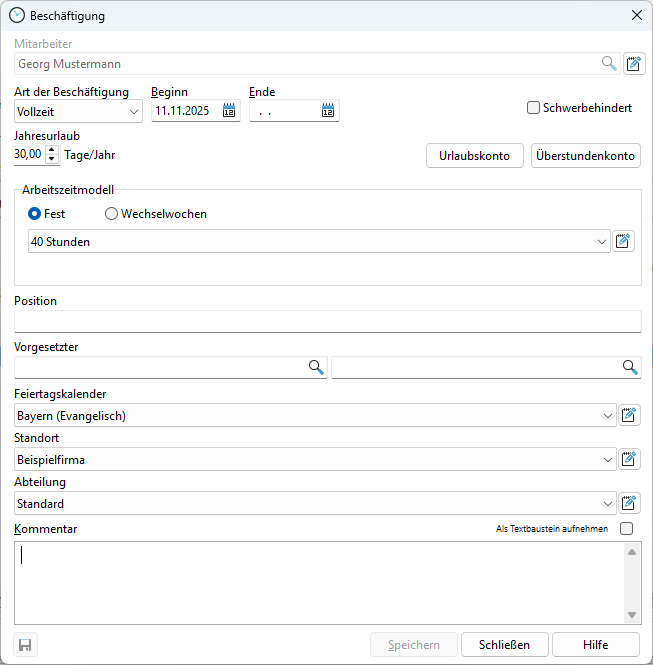Screen dimensions: 653x665
Task: Click into the Position text field
Action: click(x=327, y=321)
